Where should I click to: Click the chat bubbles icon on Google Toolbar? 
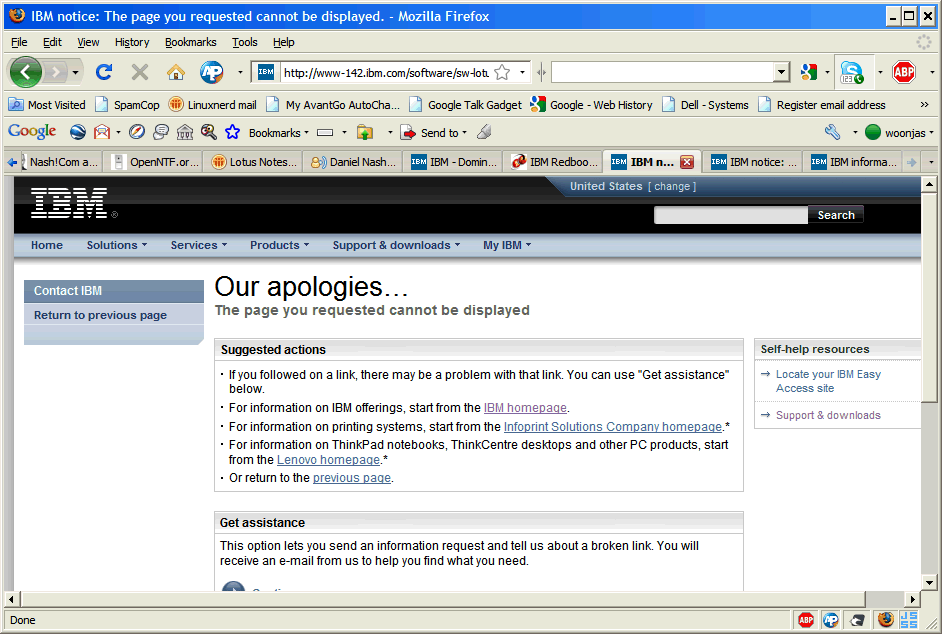(161, 132)
